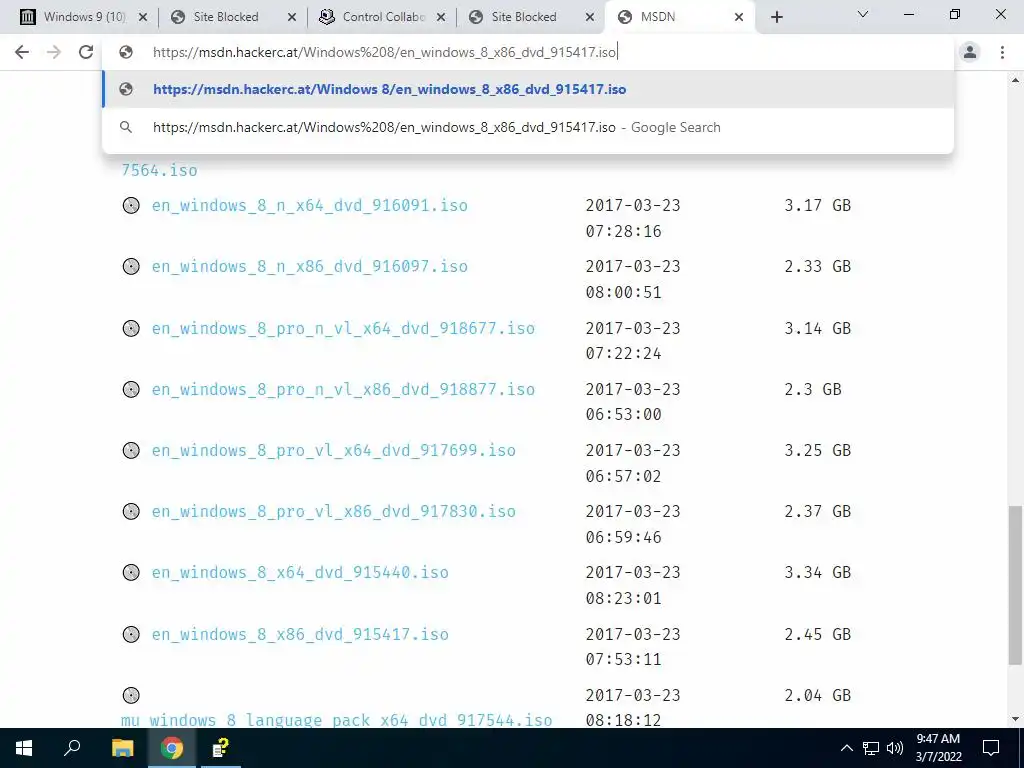Screen dimensions: 1024x768
Task: Click the partial 7564.iso link
Action: 159,170
